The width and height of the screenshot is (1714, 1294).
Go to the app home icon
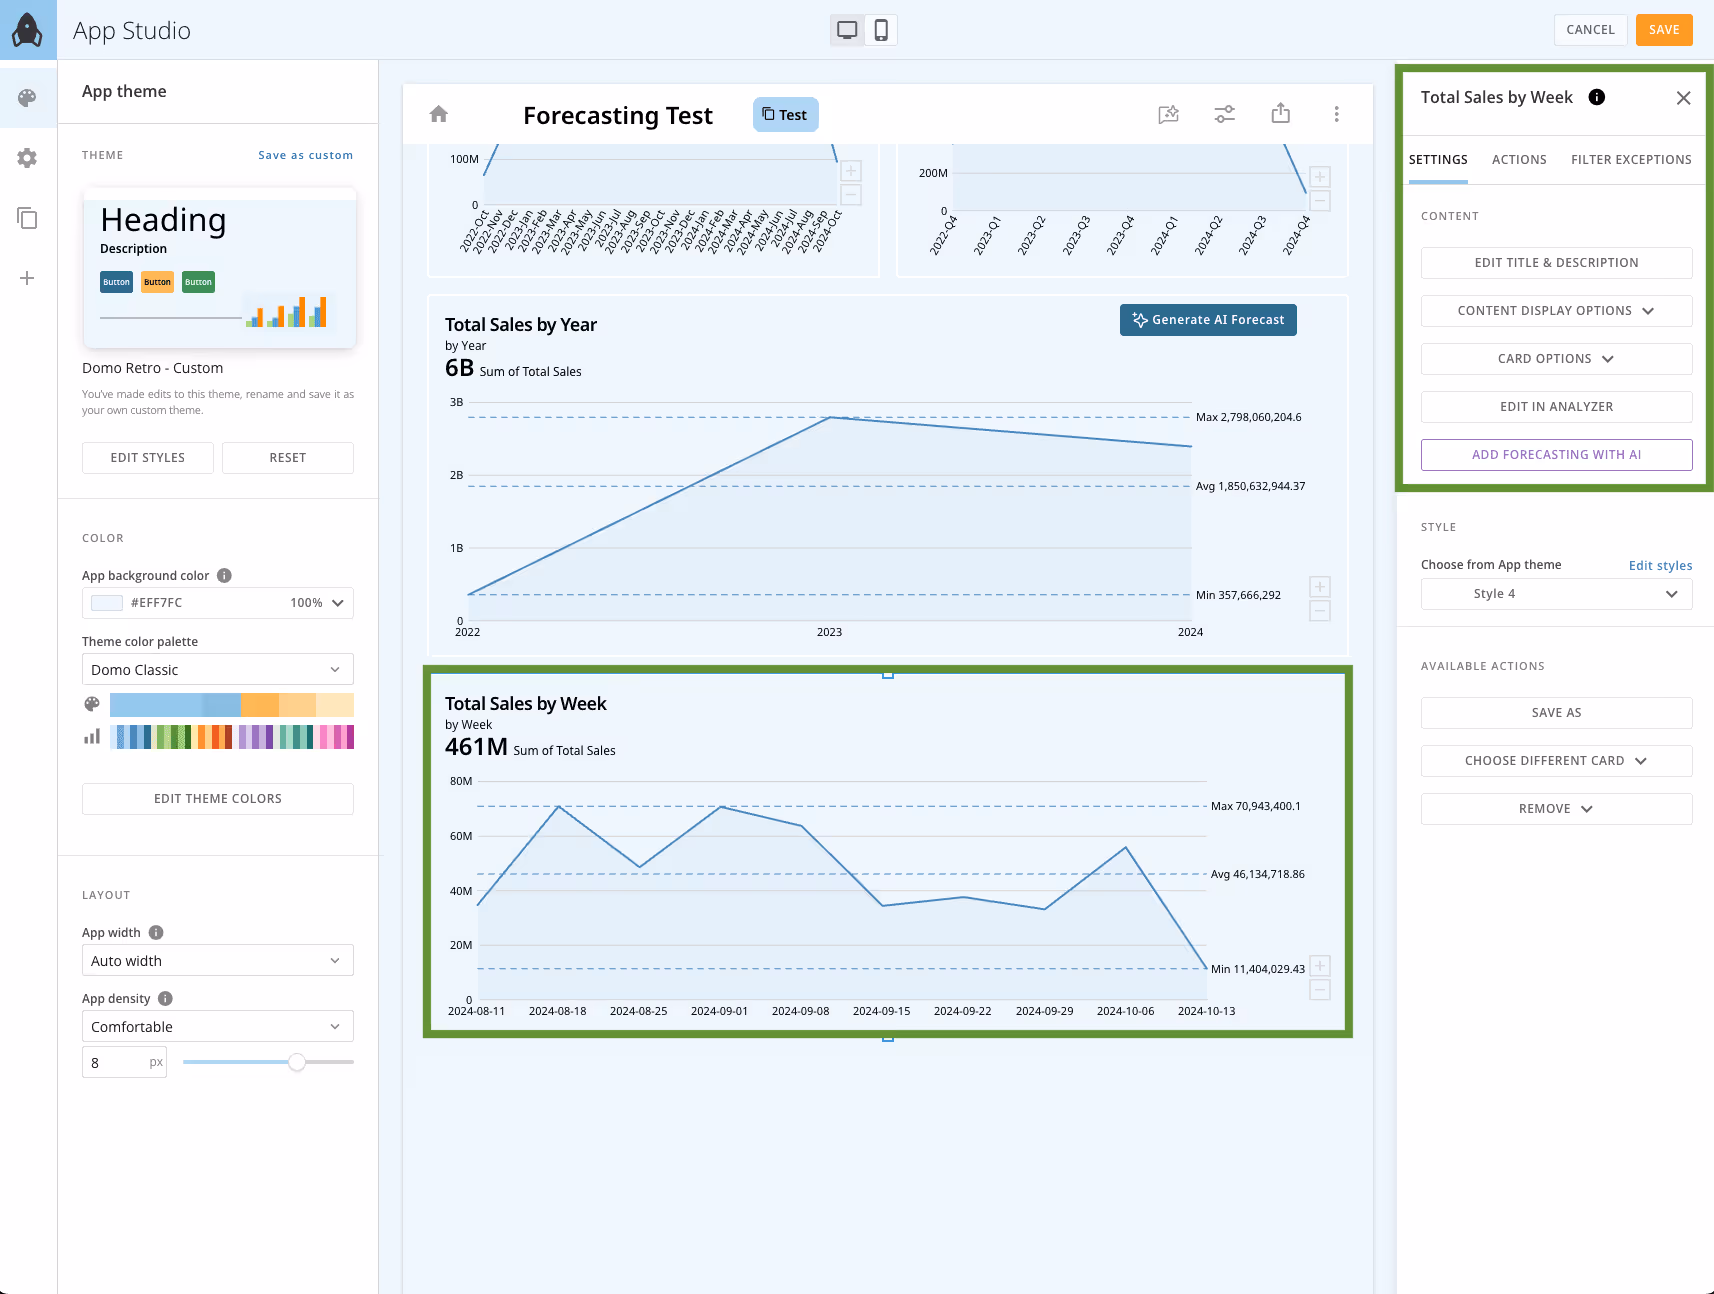coord(439,114)
